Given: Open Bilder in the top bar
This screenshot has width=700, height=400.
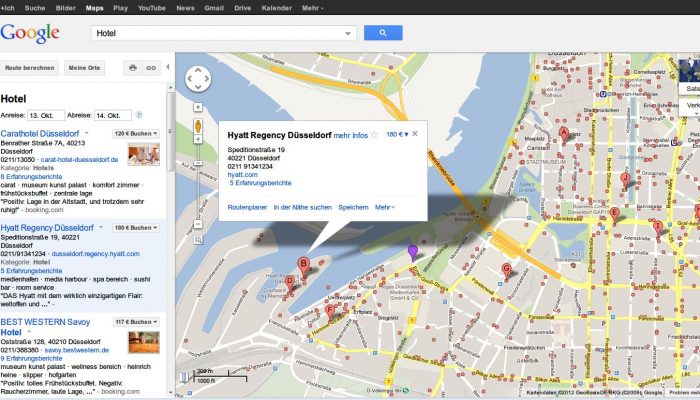Looking at the screenshot, I should click(x=66, y=8).
